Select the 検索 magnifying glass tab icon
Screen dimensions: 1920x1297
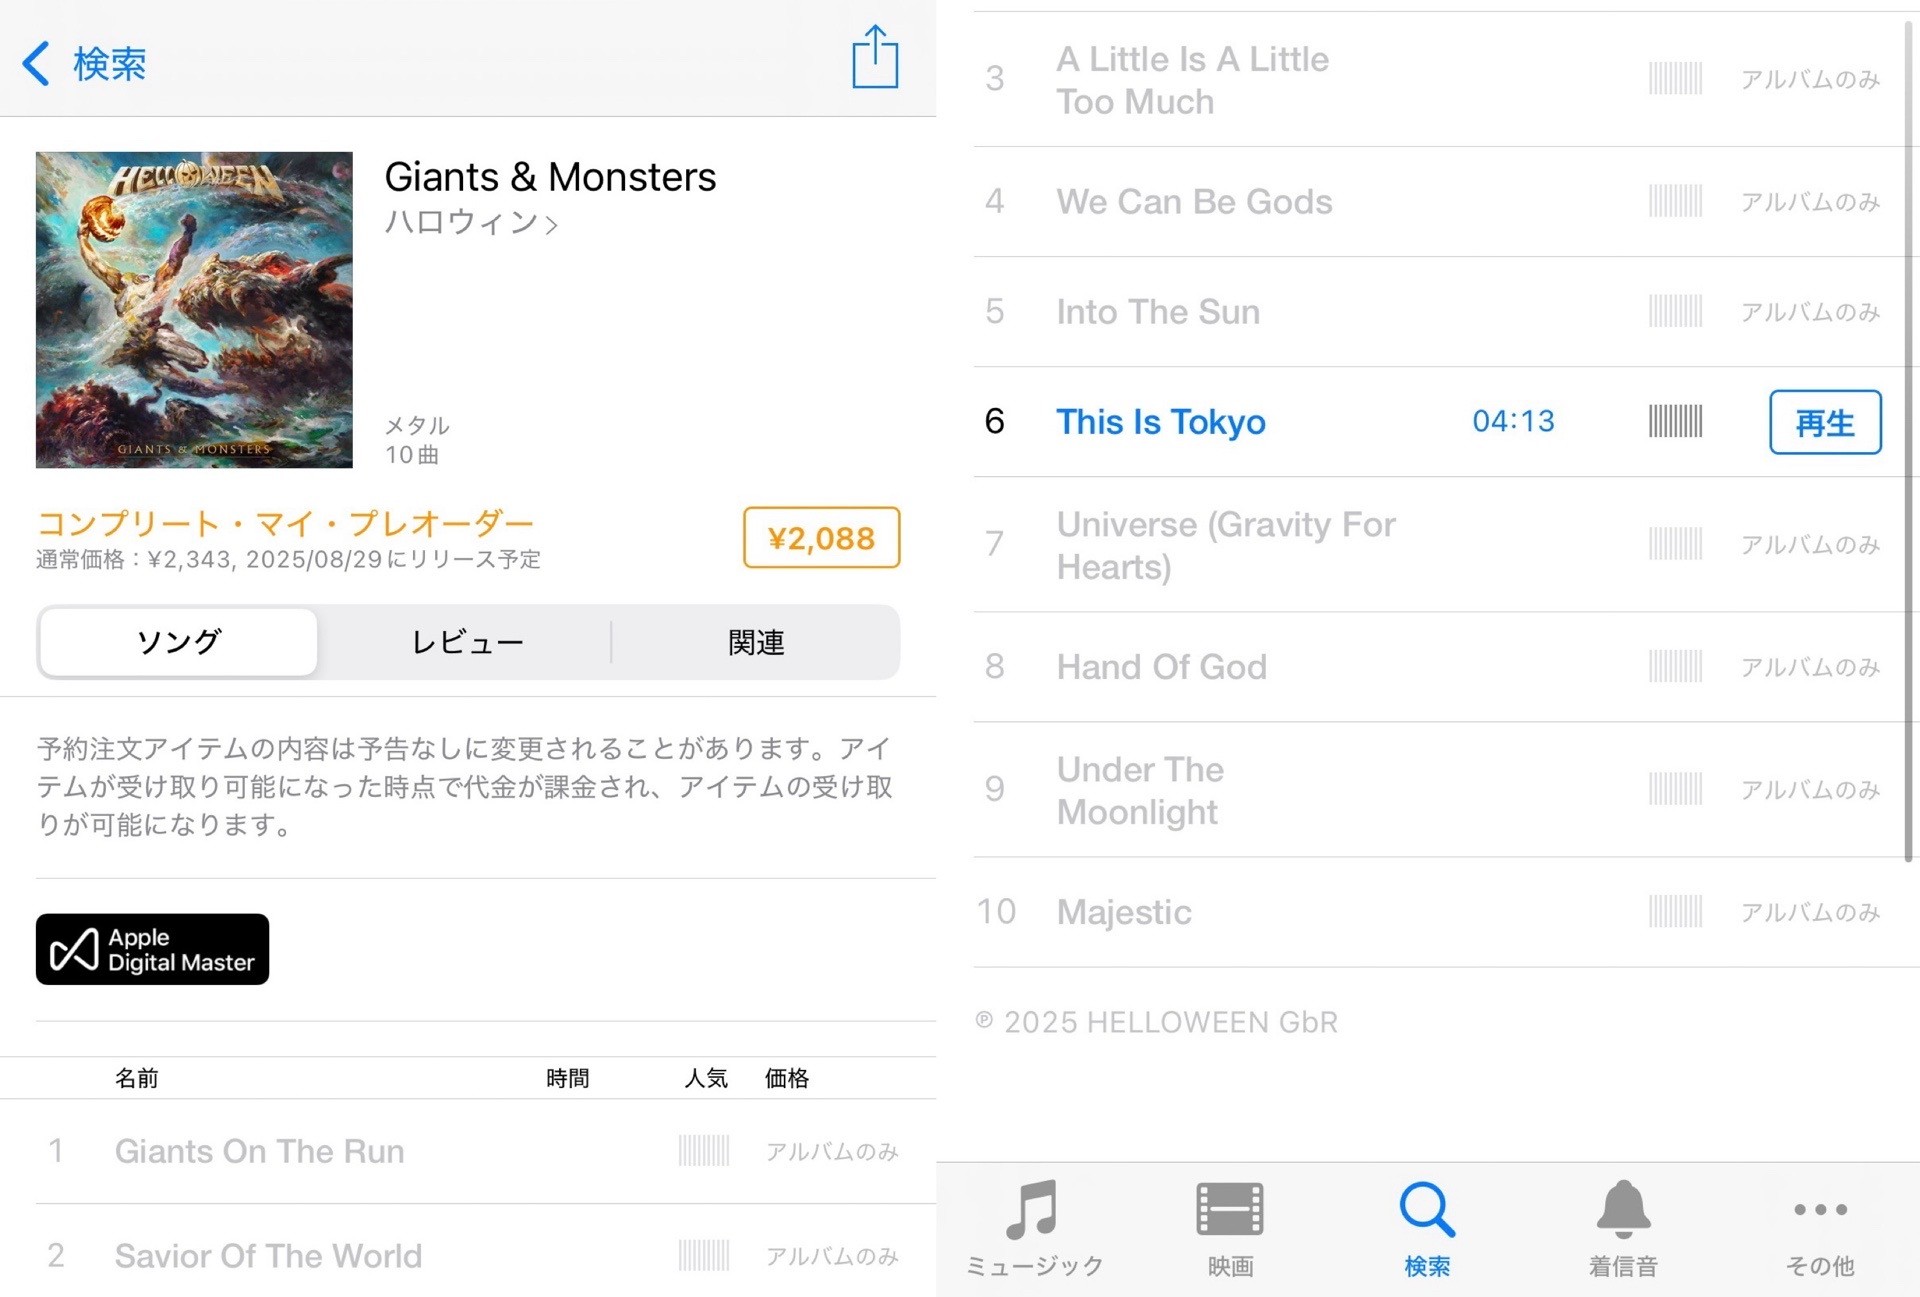(x=1427, y=1209)
